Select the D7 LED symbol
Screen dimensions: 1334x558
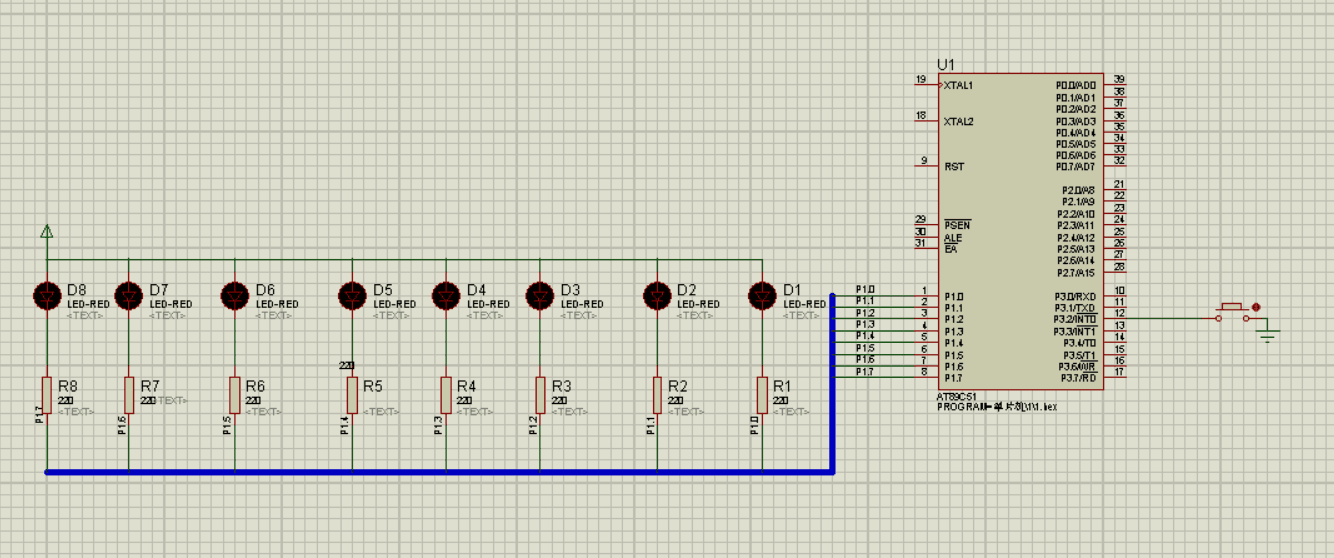[129, 296]
